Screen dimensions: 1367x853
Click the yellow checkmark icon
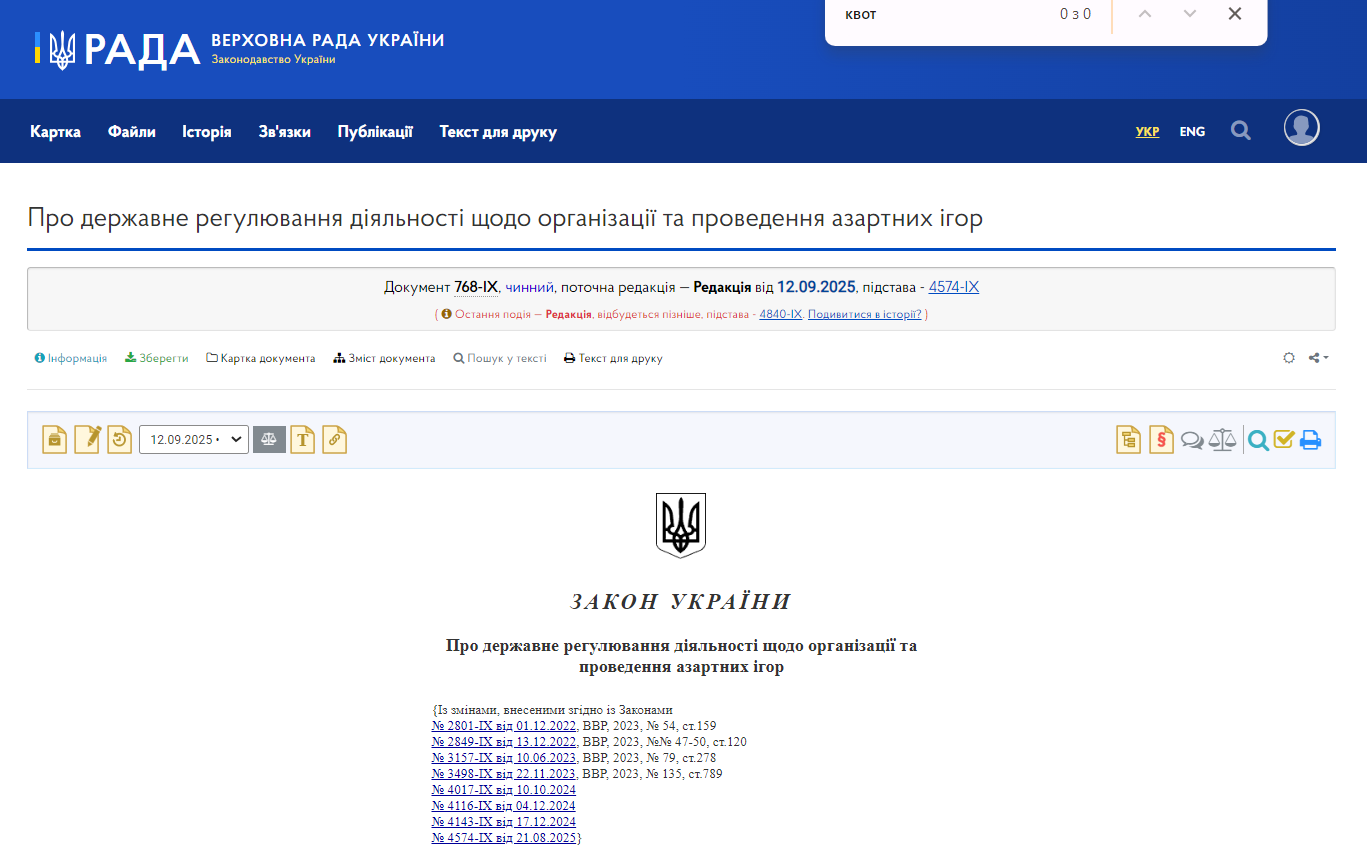(x=1284, y=439)
